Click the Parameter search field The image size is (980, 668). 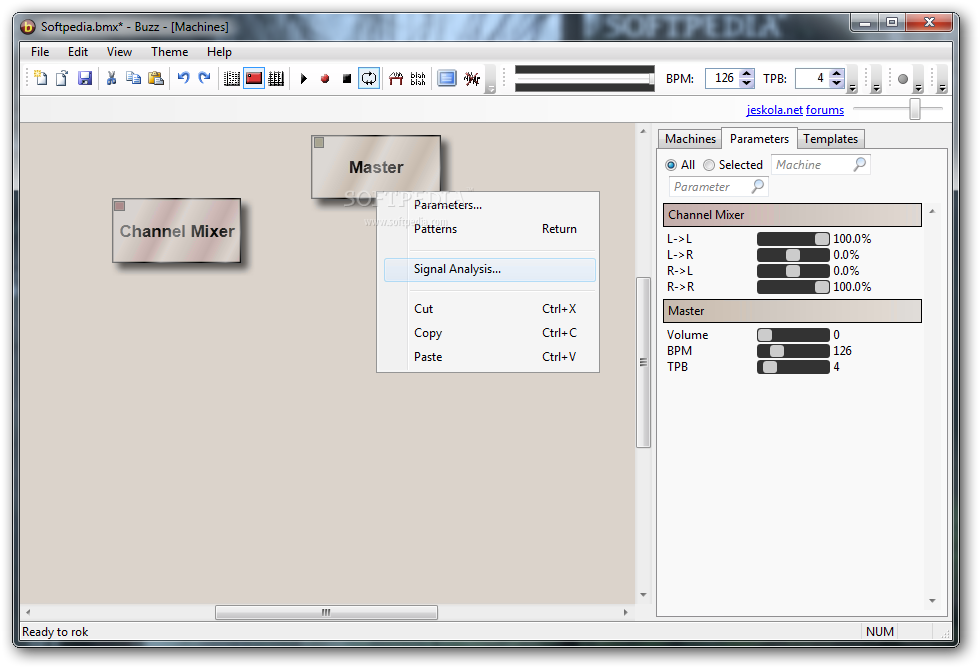click(719, 187)
